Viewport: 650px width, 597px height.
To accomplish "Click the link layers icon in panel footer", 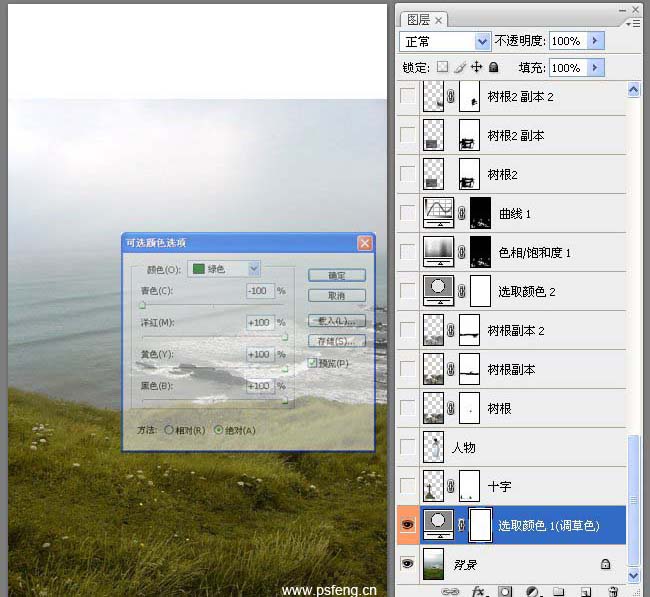I will point(450,591).
